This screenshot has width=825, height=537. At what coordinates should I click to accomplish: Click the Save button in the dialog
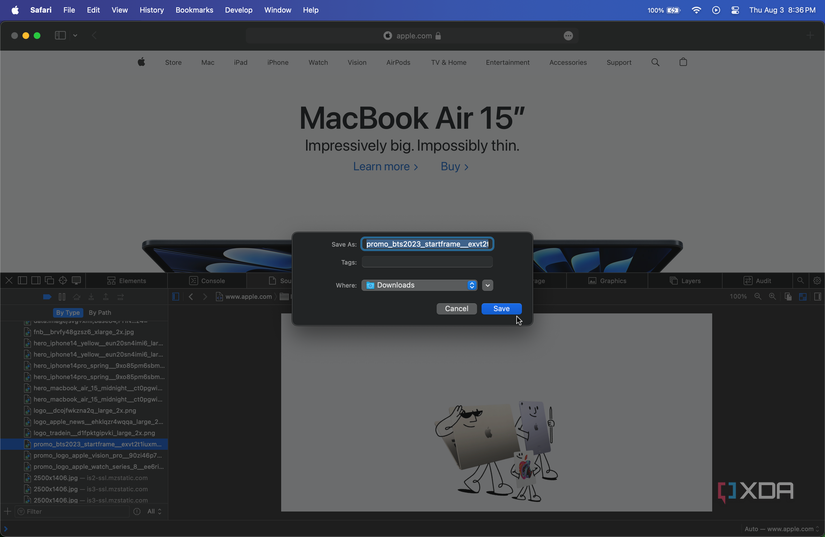pyautogui.click(x=501, y=309)
